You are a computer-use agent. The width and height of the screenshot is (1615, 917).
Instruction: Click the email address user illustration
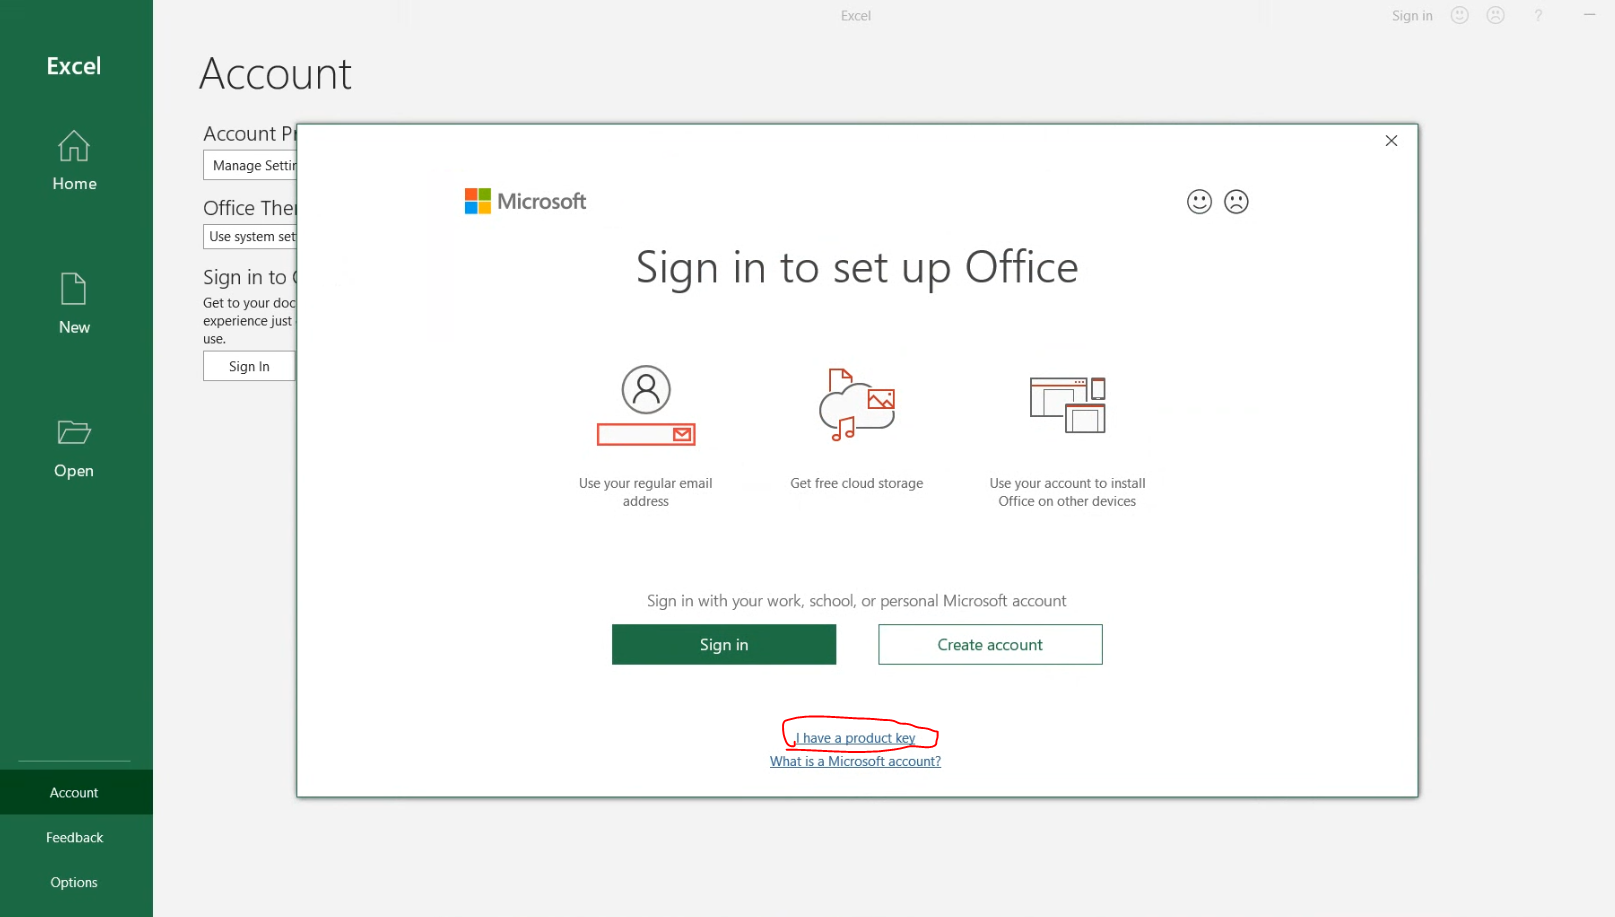click(646, 404)
